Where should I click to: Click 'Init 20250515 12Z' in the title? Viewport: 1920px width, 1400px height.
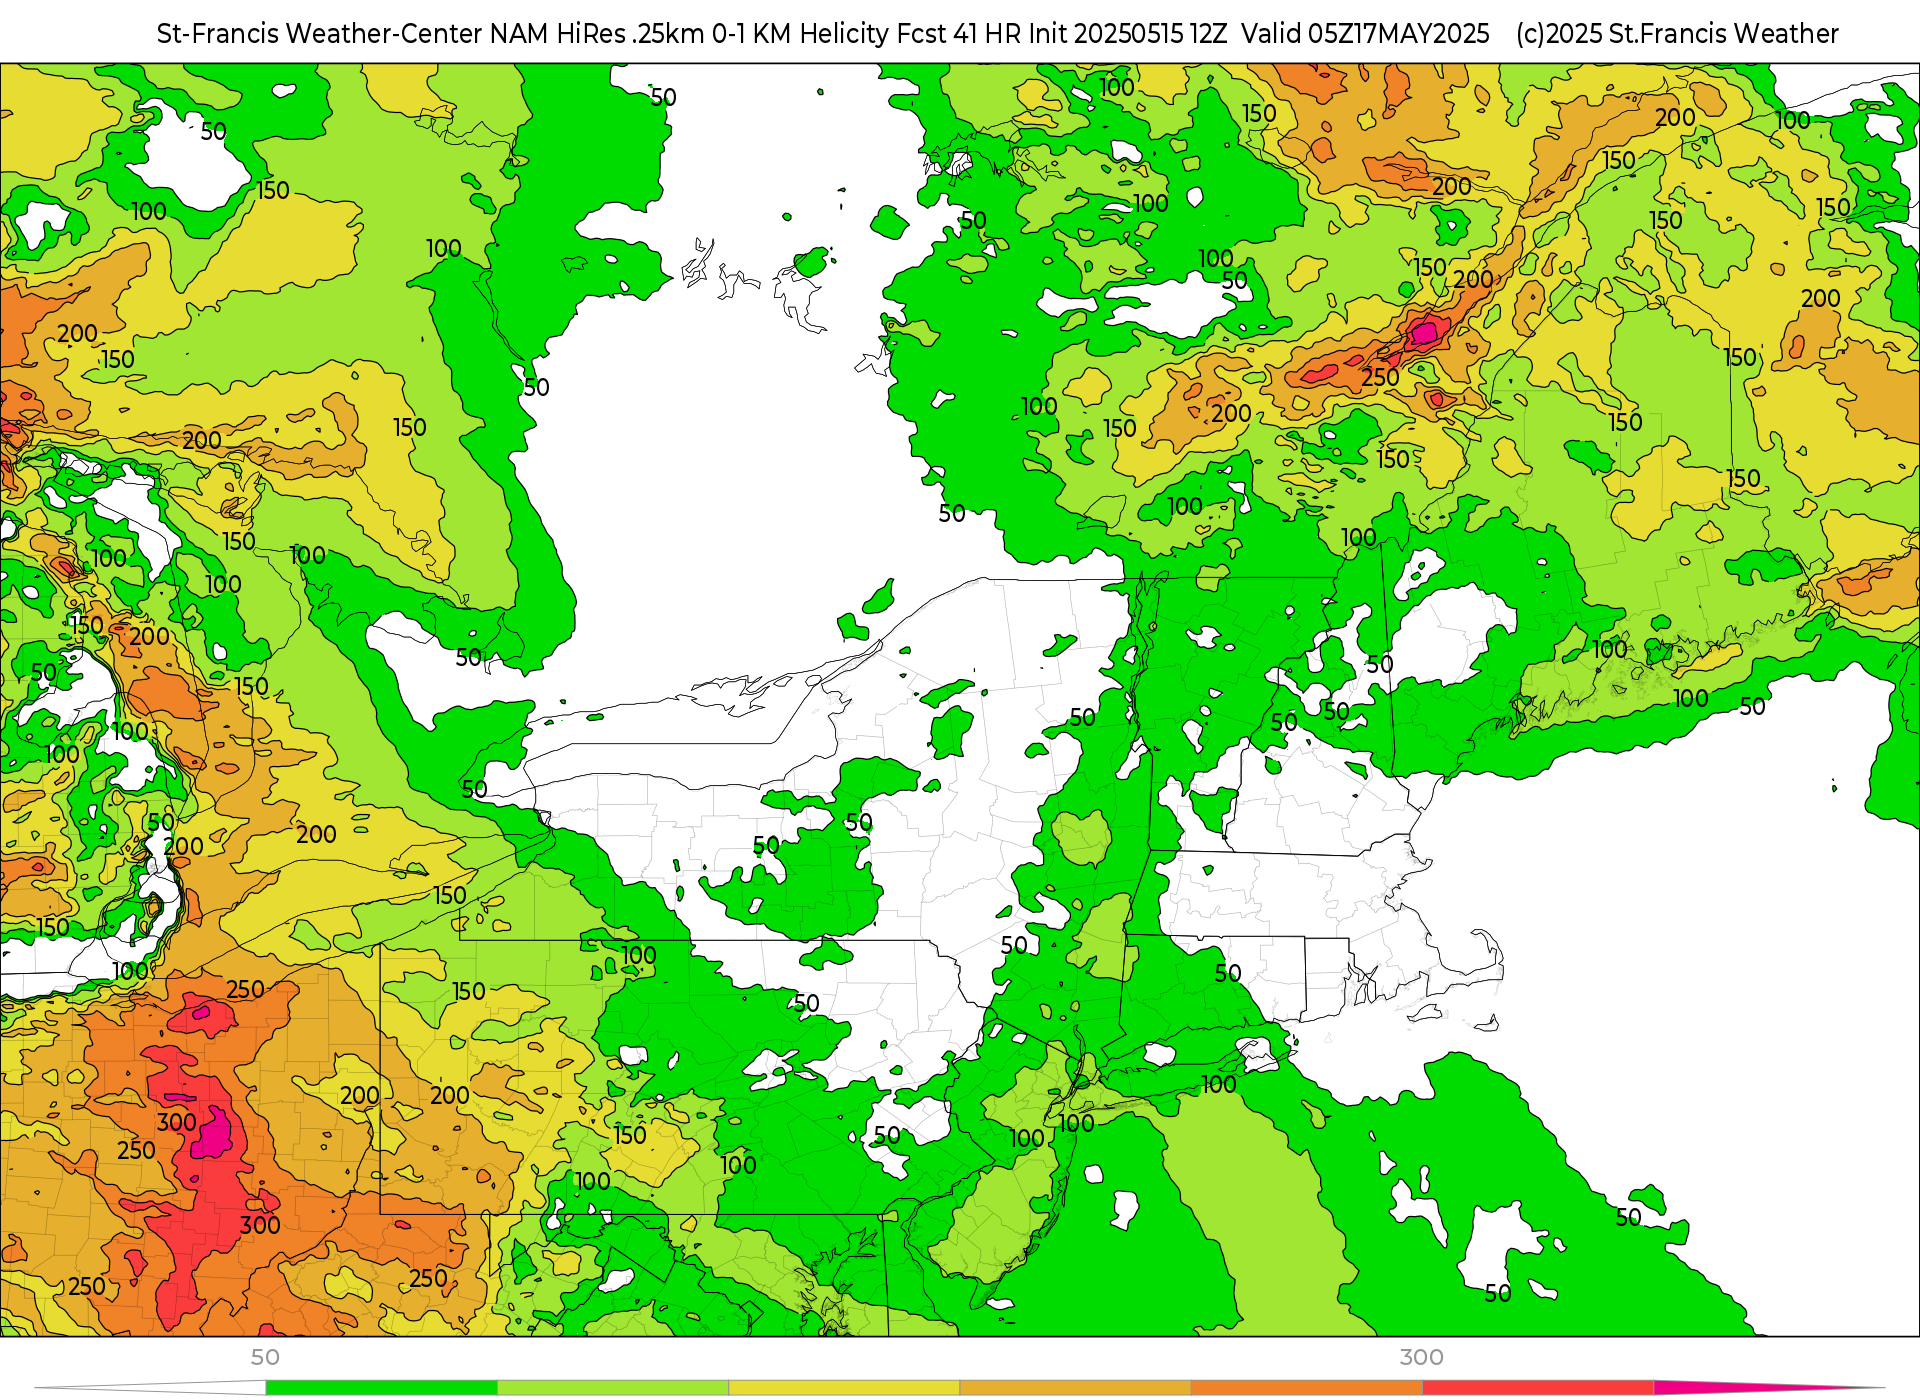(1127, 34)
